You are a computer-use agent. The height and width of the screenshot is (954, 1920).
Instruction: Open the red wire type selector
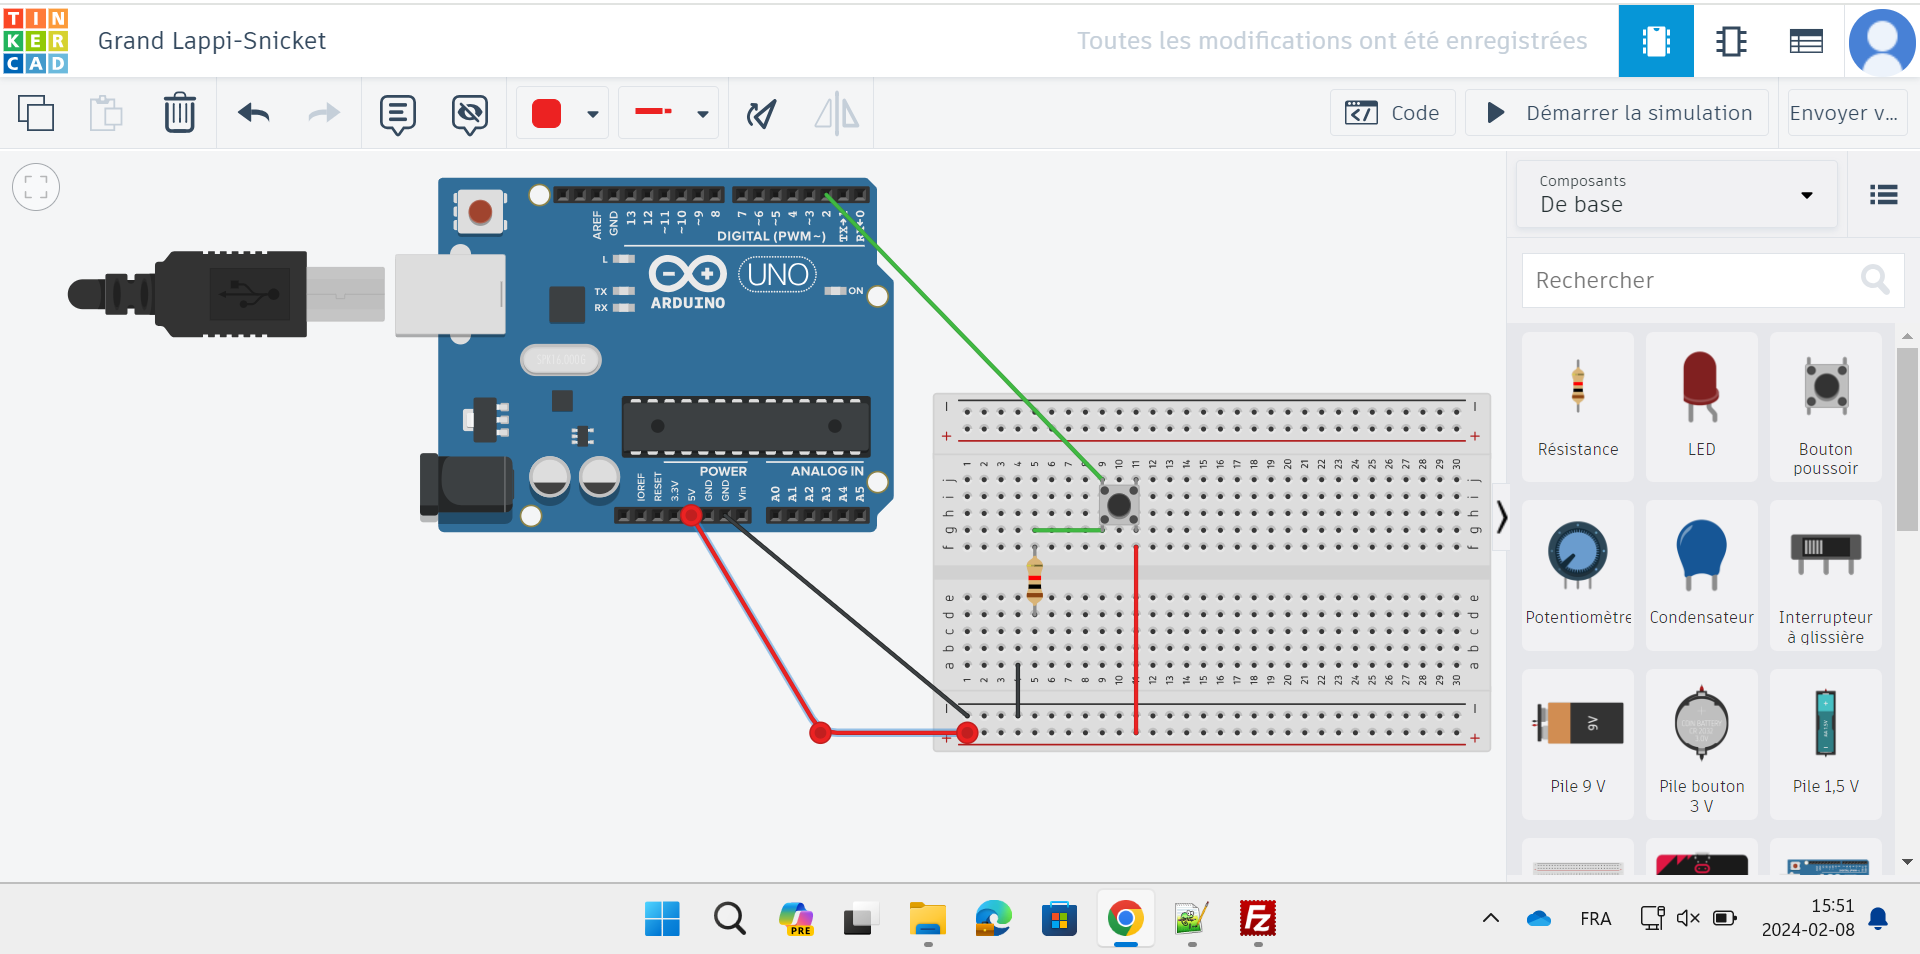click(x=668, y=113)
